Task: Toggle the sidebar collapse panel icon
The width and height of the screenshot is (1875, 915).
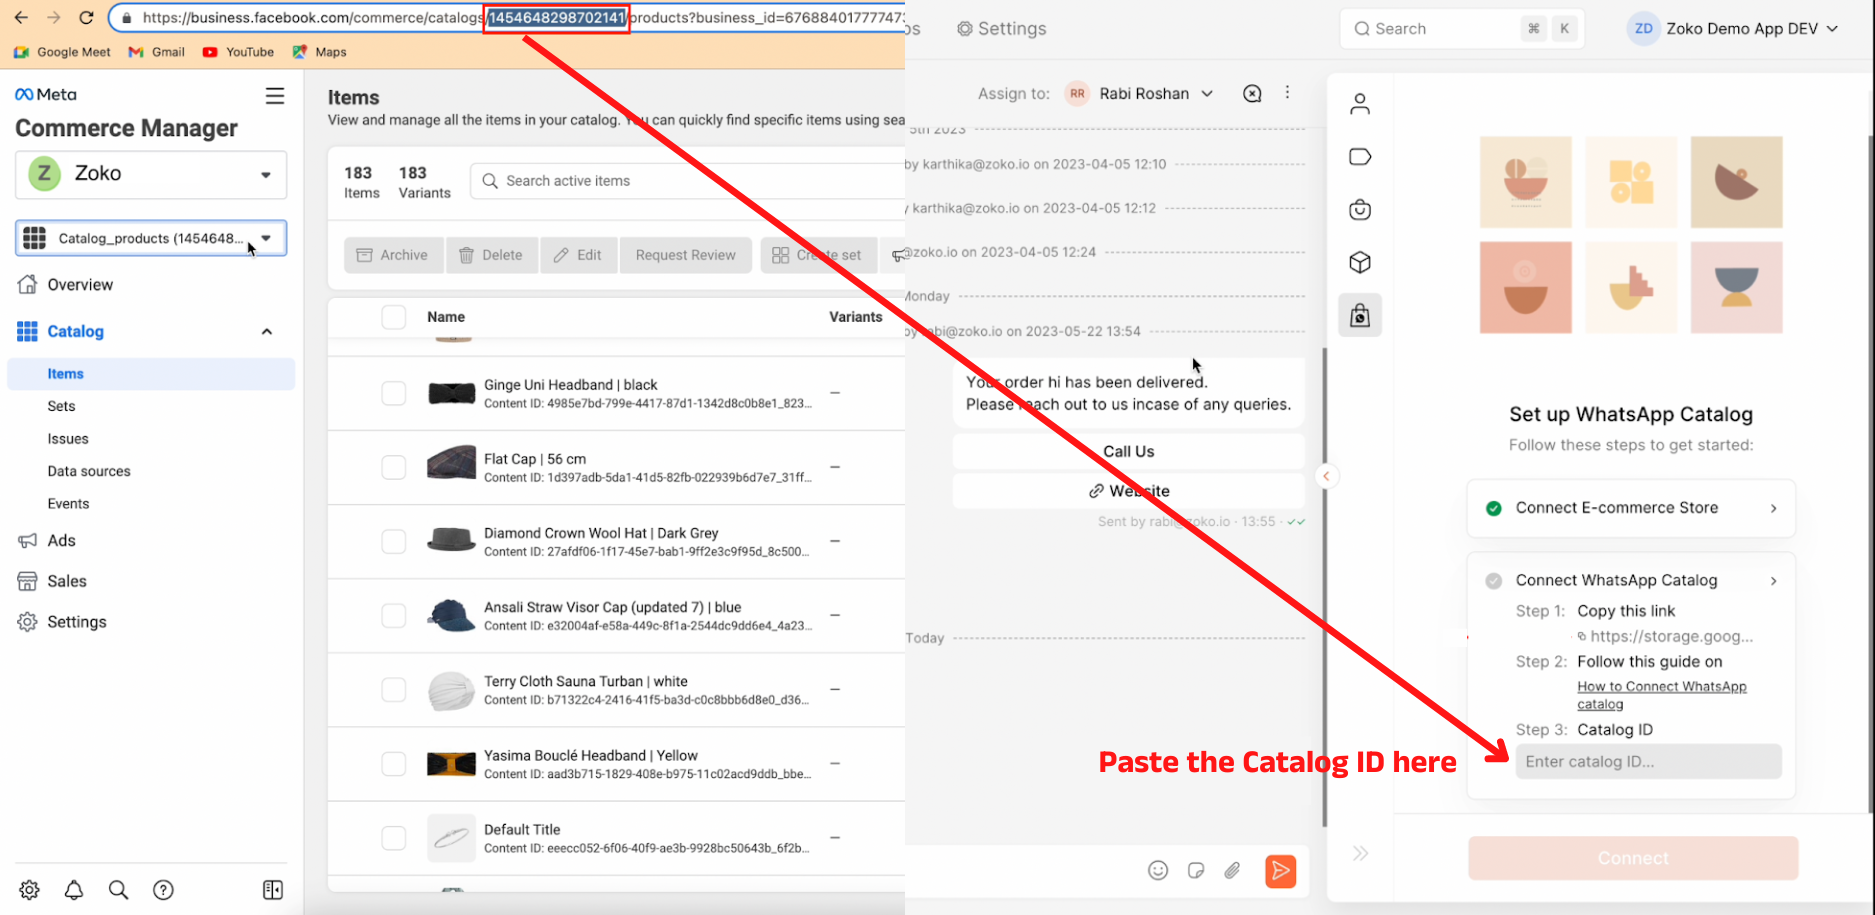Action: (x=273, y=890)
